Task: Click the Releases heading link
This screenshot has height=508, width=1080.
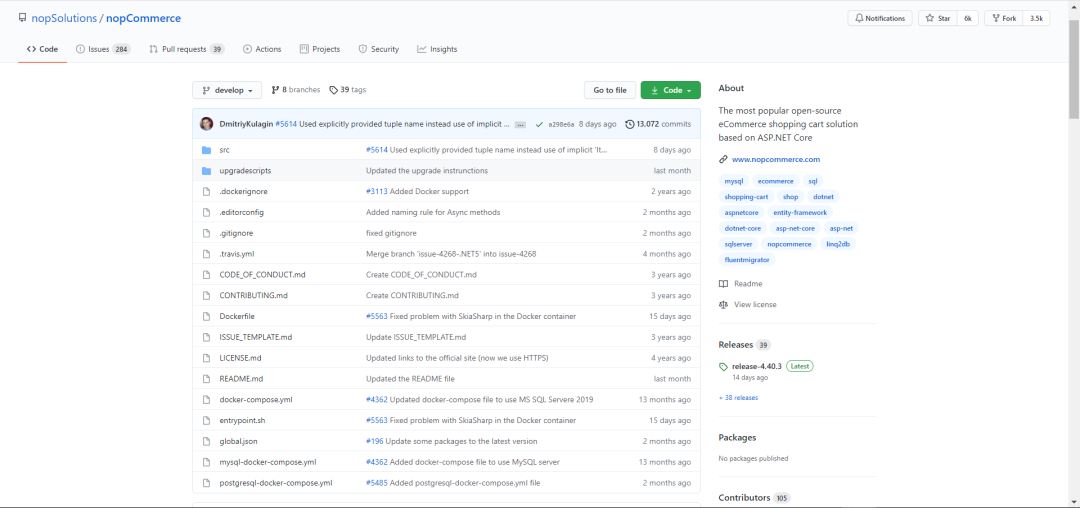Action: [736, 345]
